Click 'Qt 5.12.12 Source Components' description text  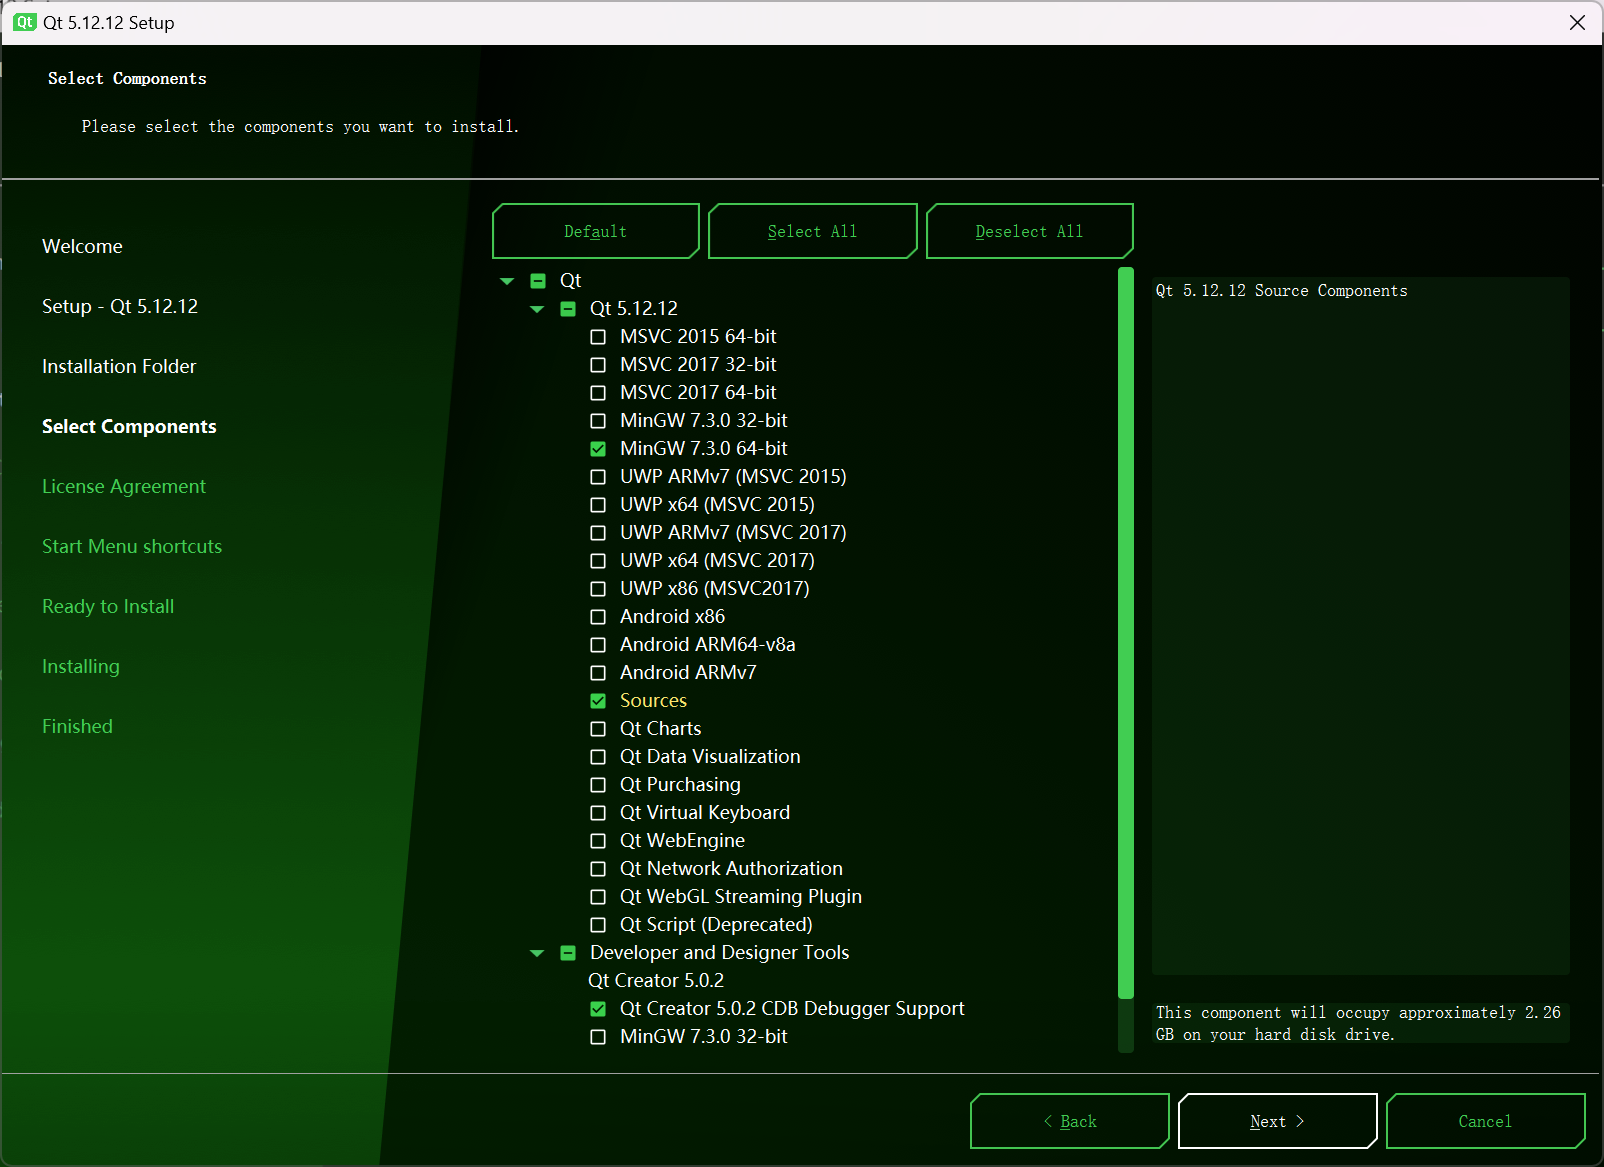pyautogui.click(x=1281, y=291)
